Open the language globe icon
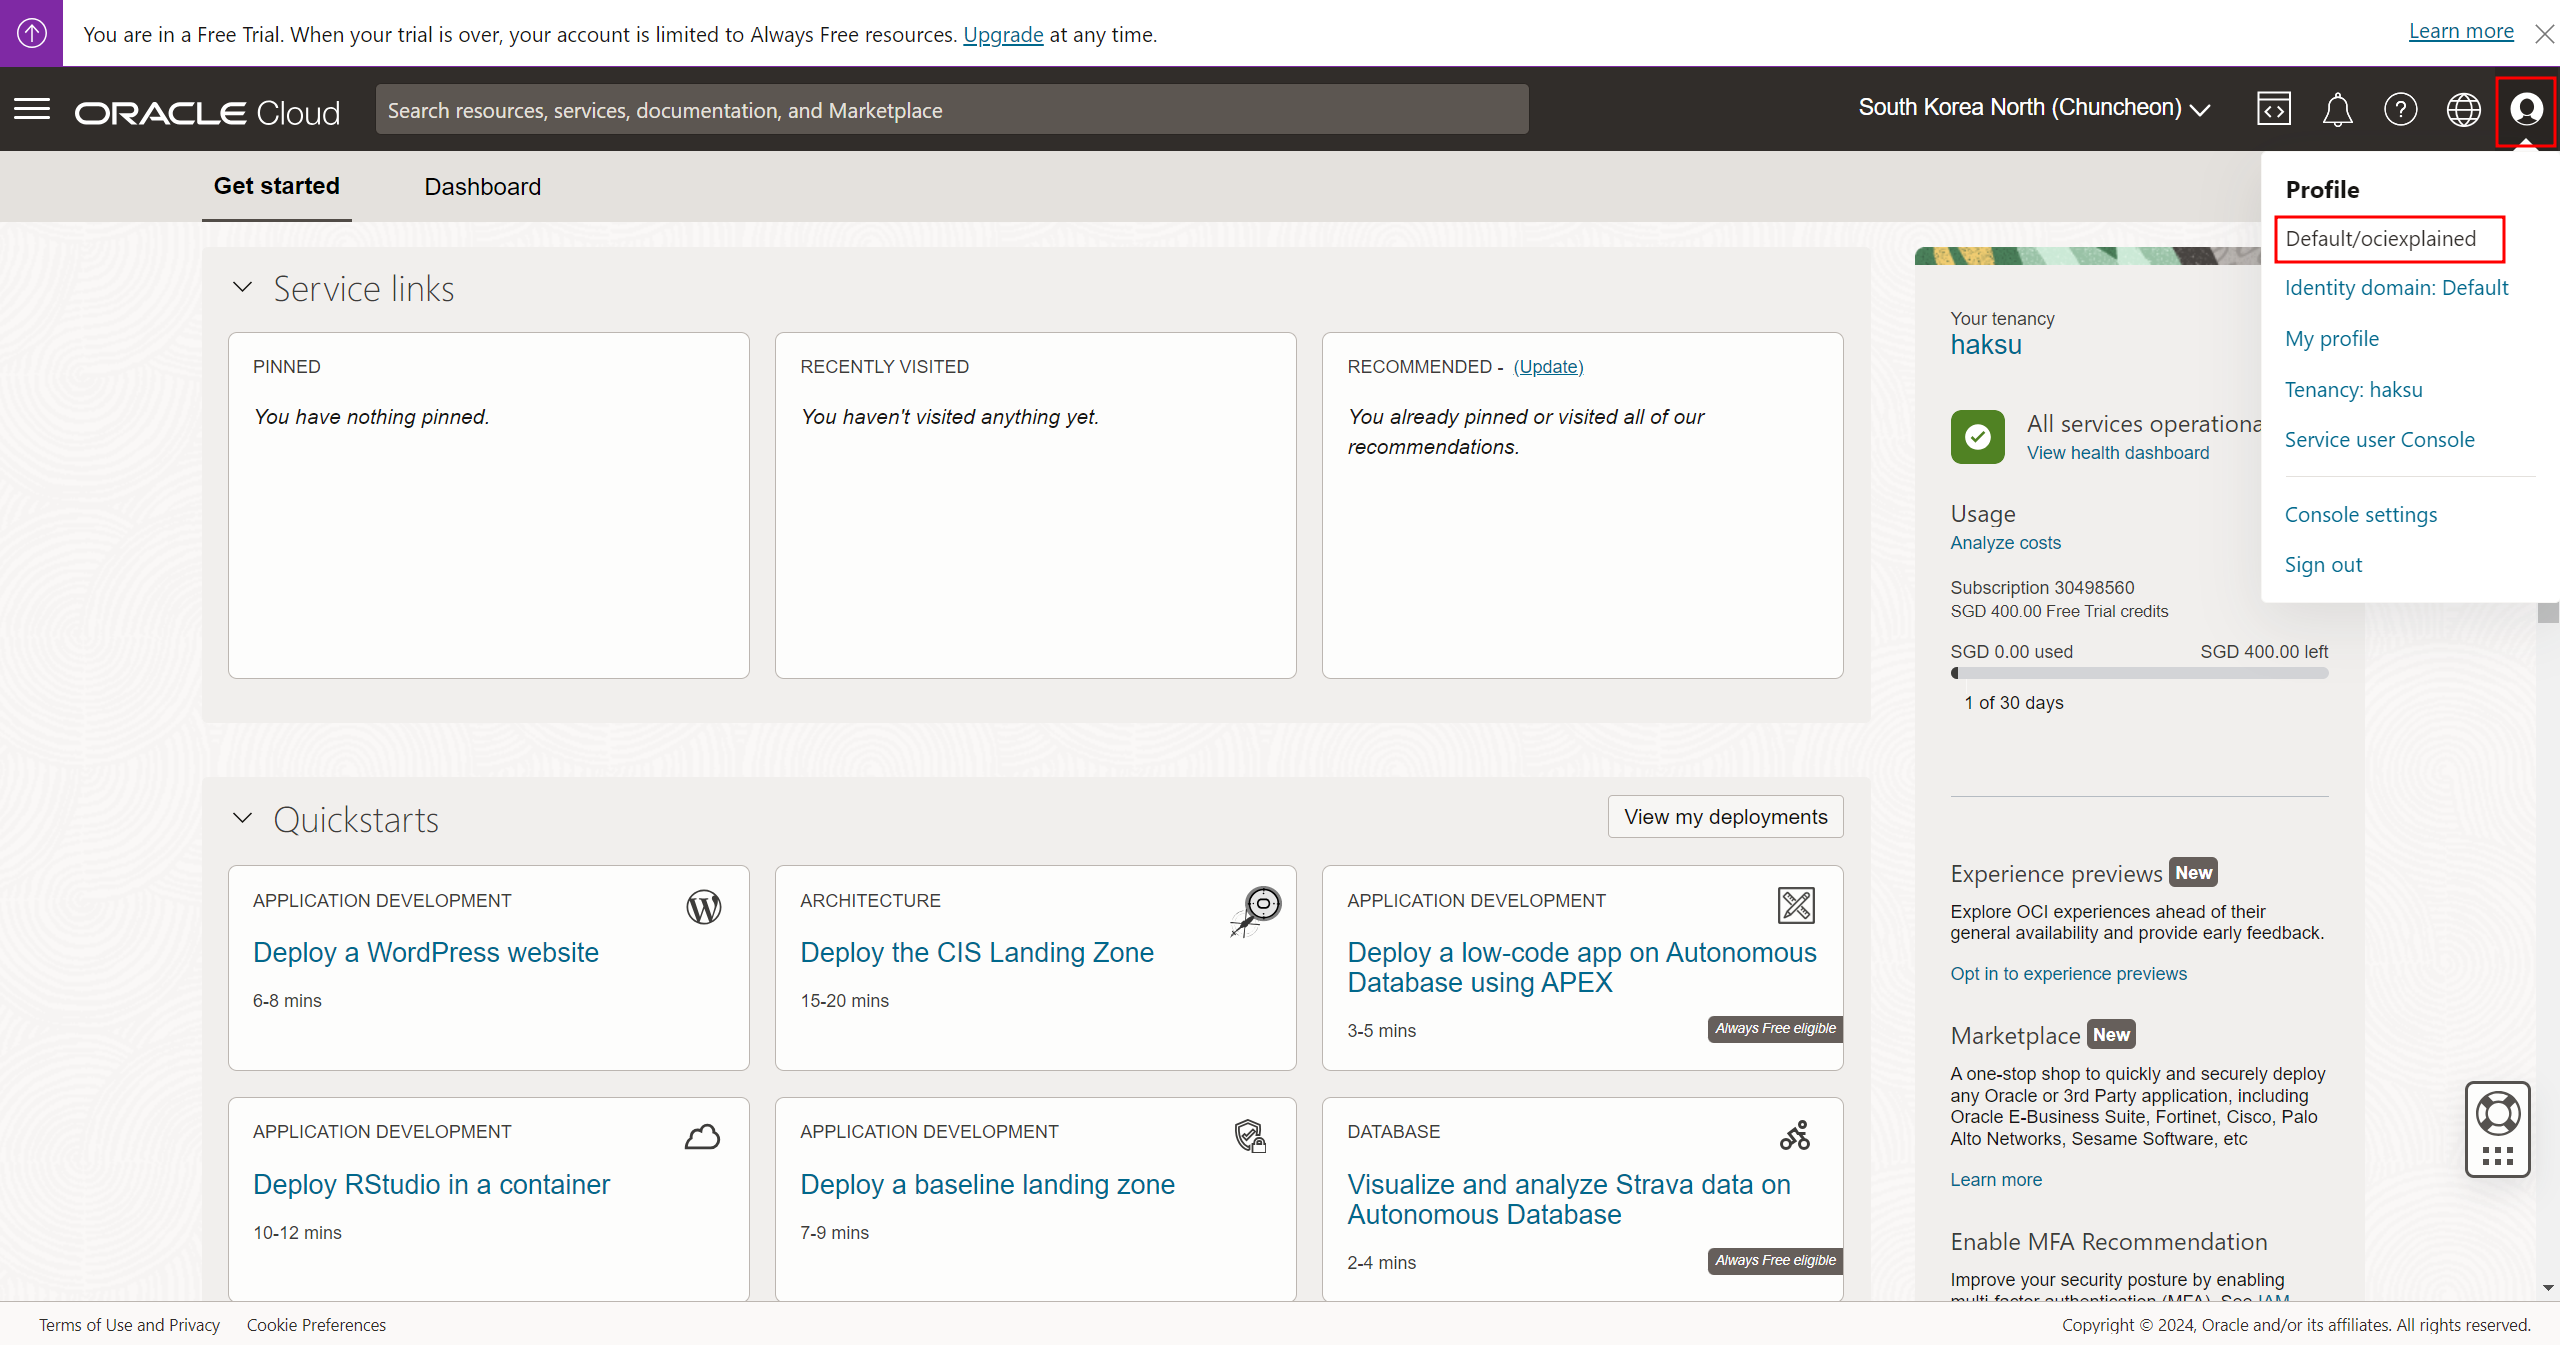 click(2463, 109)
